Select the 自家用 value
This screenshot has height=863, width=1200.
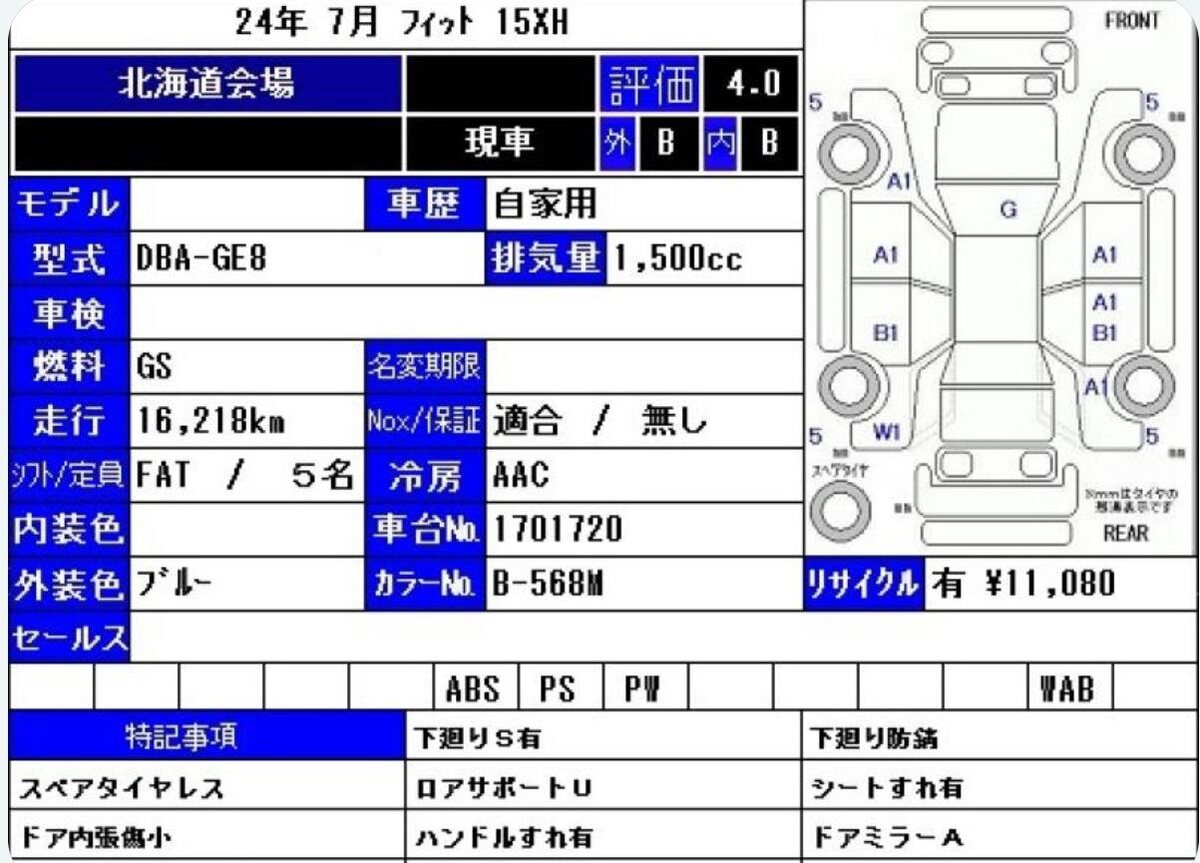545,204
